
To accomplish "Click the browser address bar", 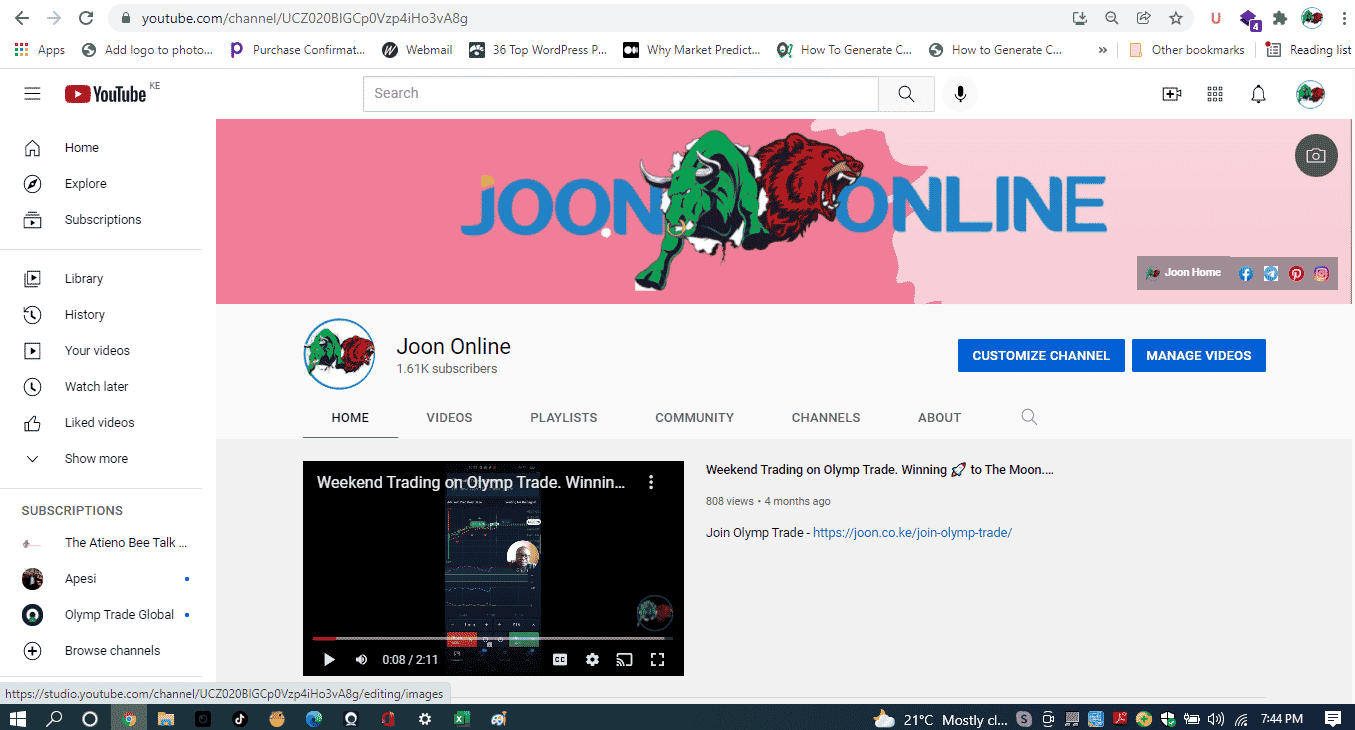I will 590,18.
